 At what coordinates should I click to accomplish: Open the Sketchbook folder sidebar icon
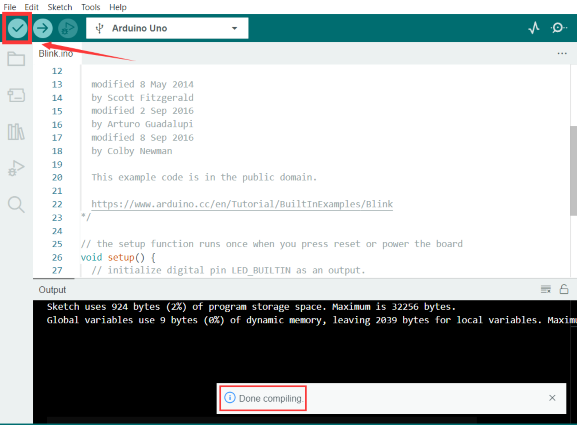pyautogui.click(x=16, y=59)
